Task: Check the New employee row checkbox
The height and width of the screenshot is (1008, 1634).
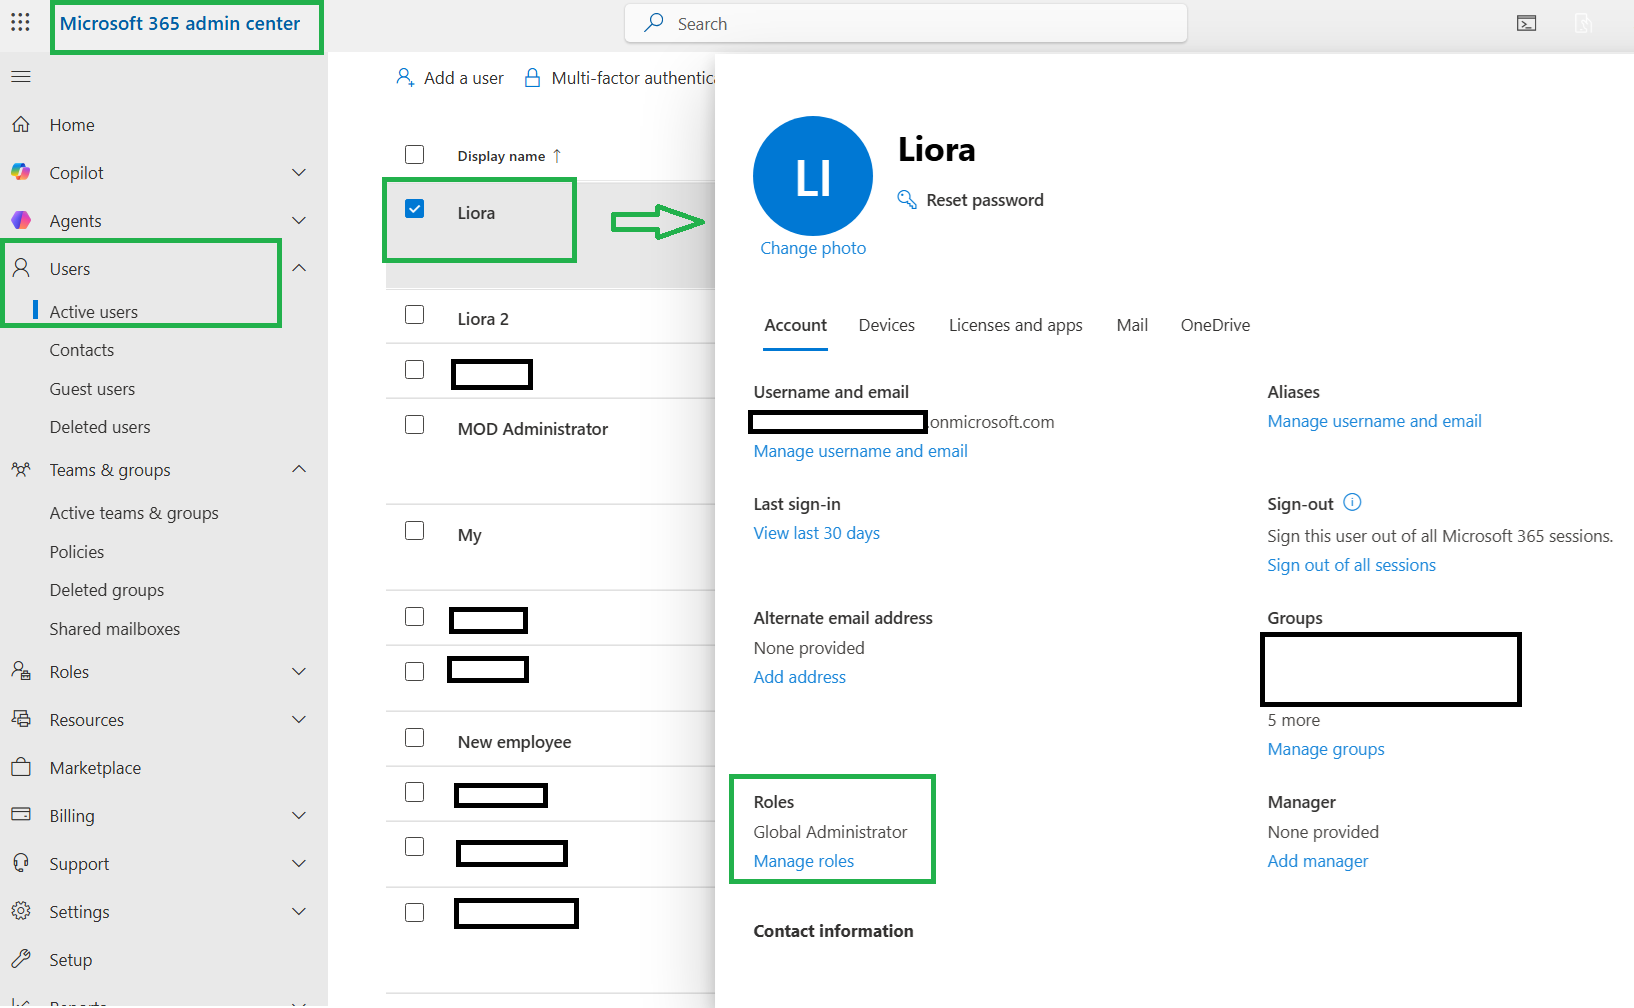Action: pyautogui.click(x=415, y=737)
